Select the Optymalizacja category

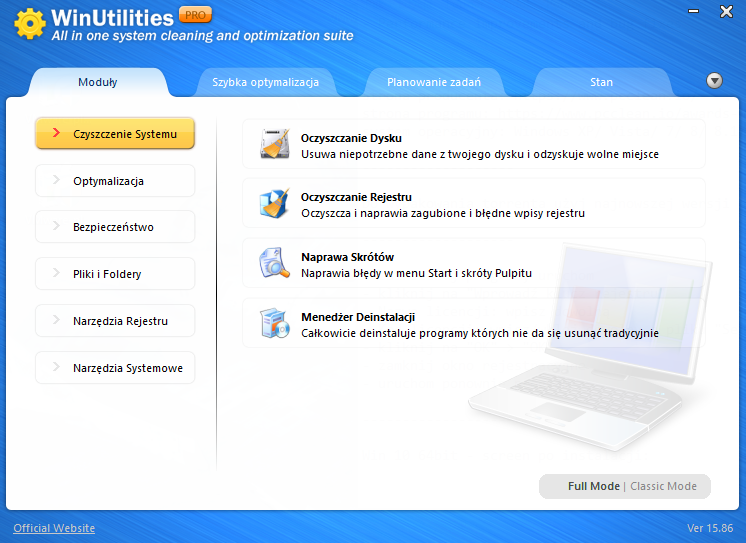115,181
